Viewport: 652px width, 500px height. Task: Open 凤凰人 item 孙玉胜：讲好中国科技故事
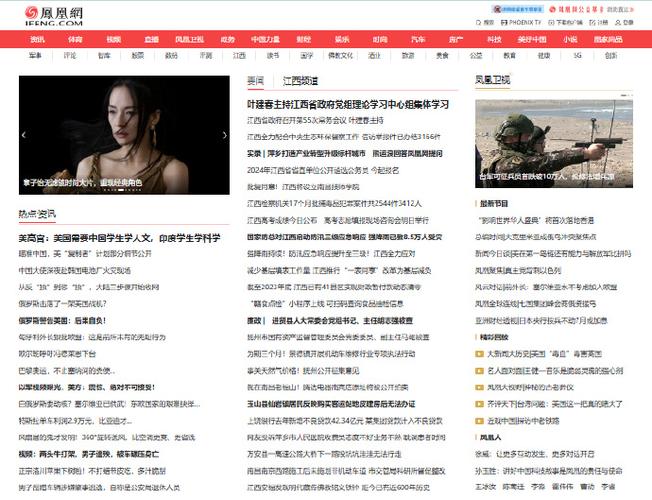click(x=549, y=471)
